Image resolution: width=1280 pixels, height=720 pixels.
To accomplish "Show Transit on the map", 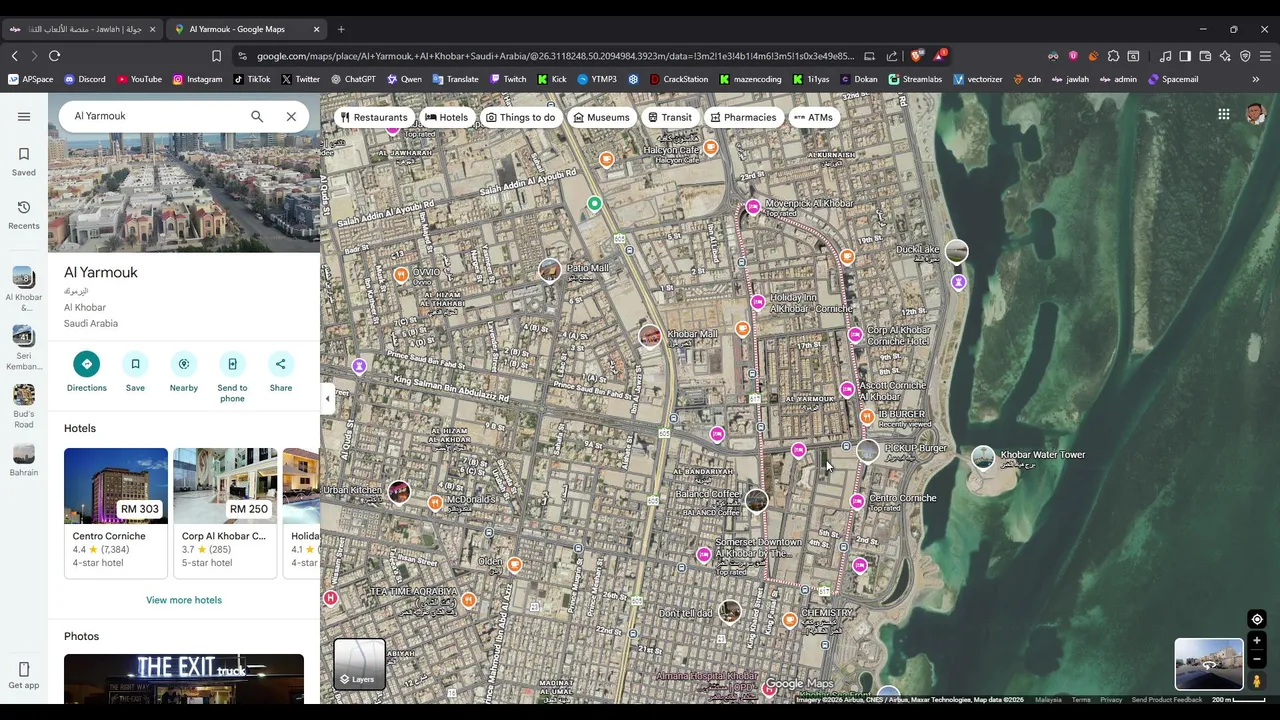I will click(x=669, y=117).
